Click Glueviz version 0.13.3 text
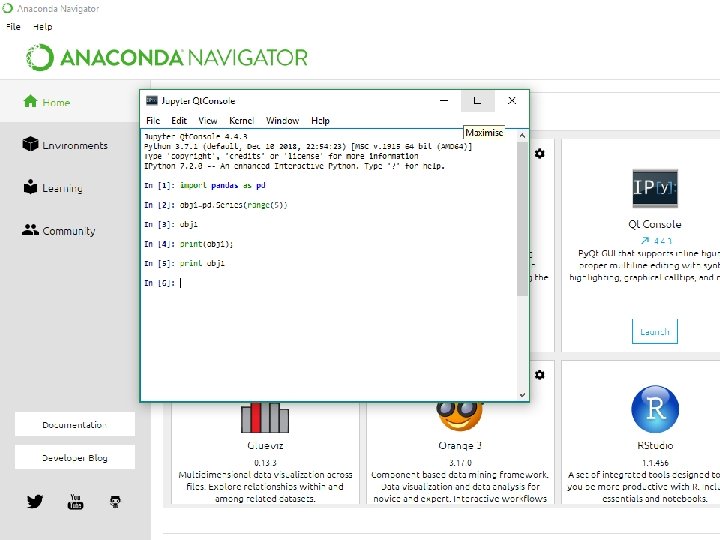 coord(265,462)
